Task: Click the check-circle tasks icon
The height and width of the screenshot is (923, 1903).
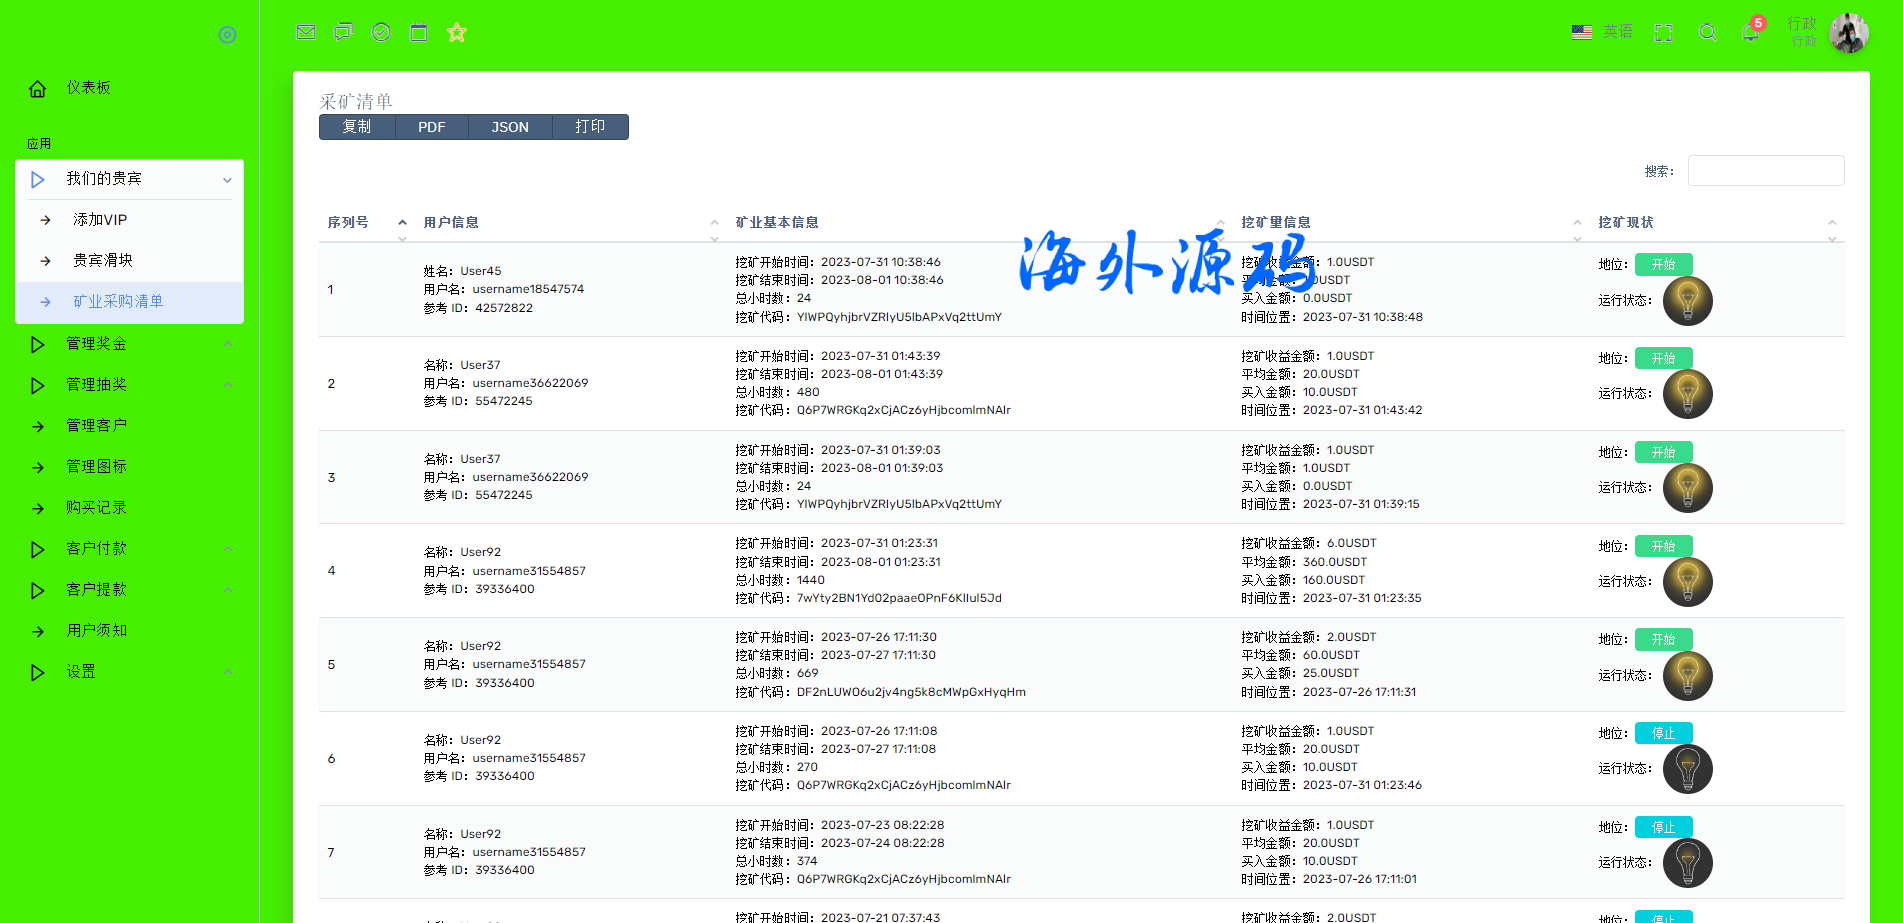Action: (x=381, y=32)
